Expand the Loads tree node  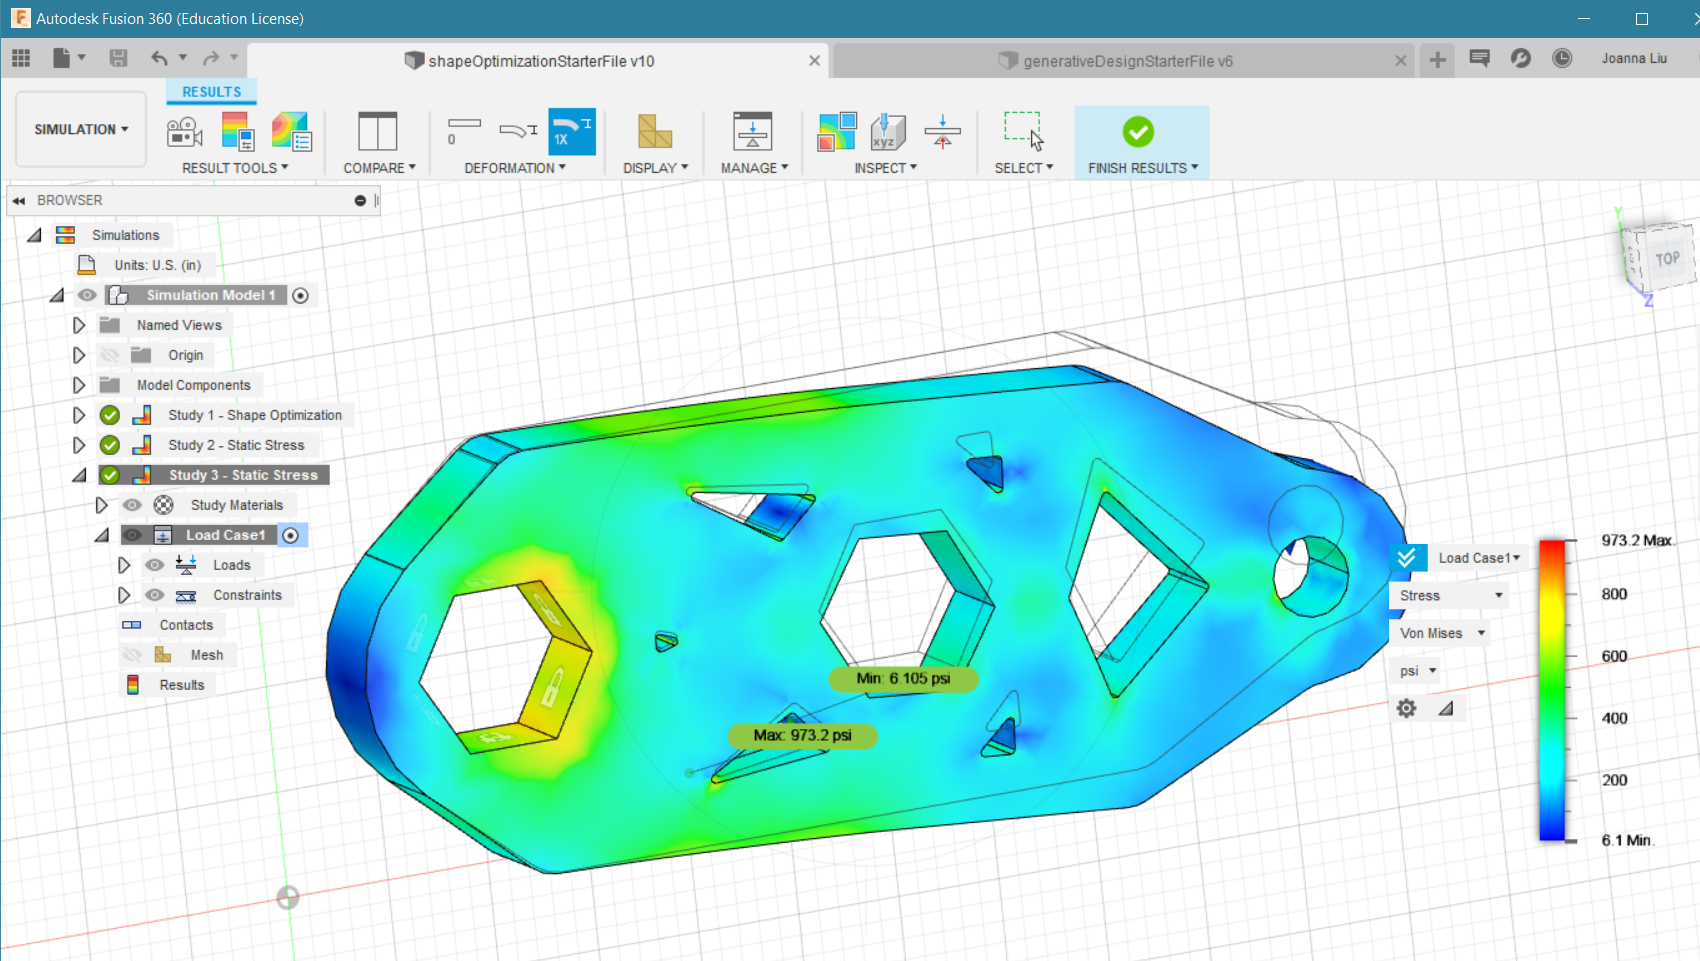[x=124, y=565]
